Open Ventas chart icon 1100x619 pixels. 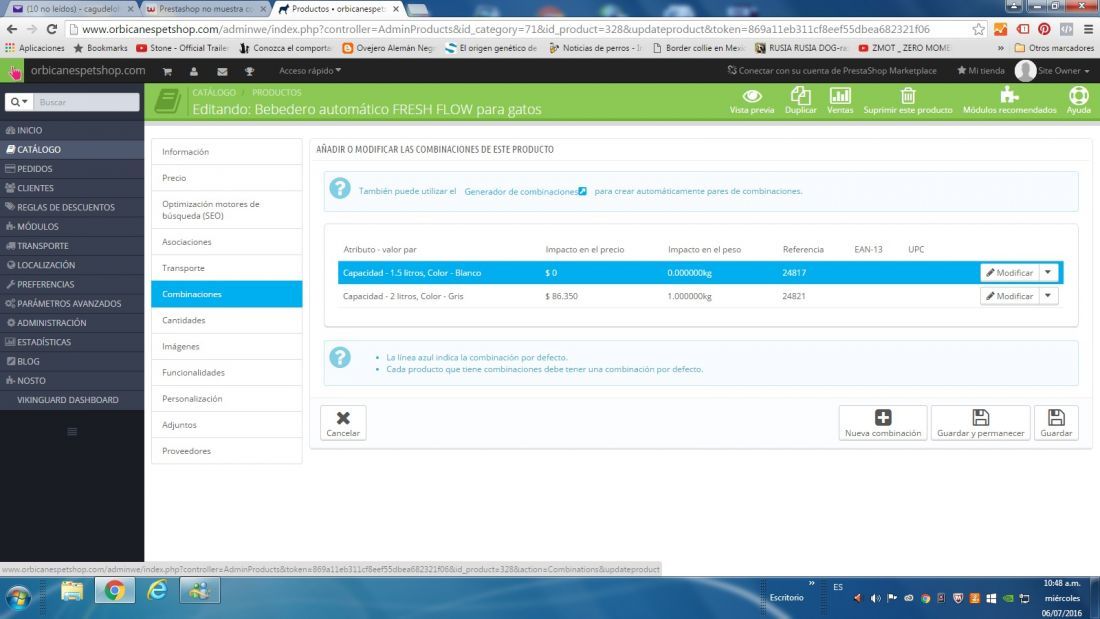click(840, 100)
